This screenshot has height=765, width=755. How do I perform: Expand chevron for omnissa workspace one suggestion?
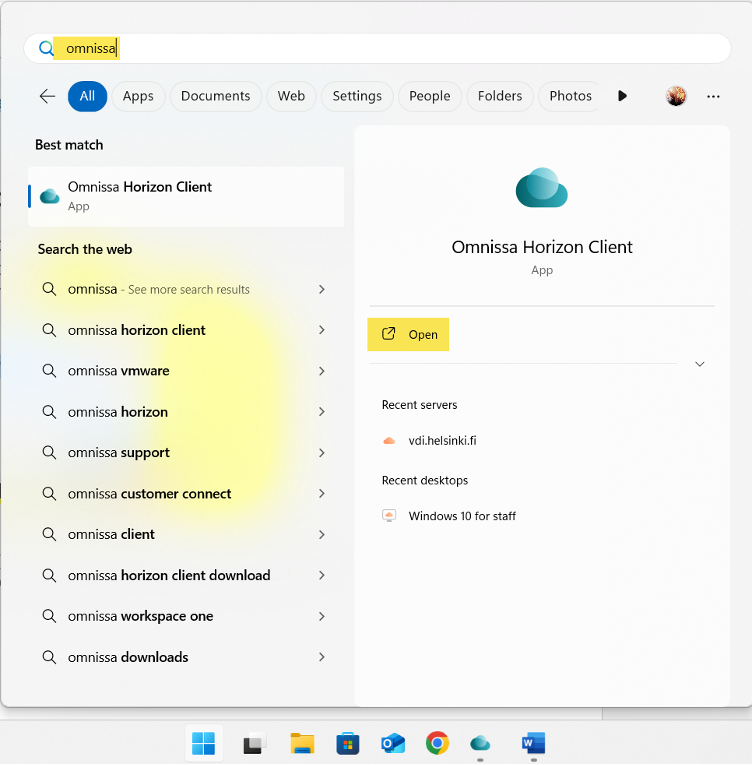point(321,616)
